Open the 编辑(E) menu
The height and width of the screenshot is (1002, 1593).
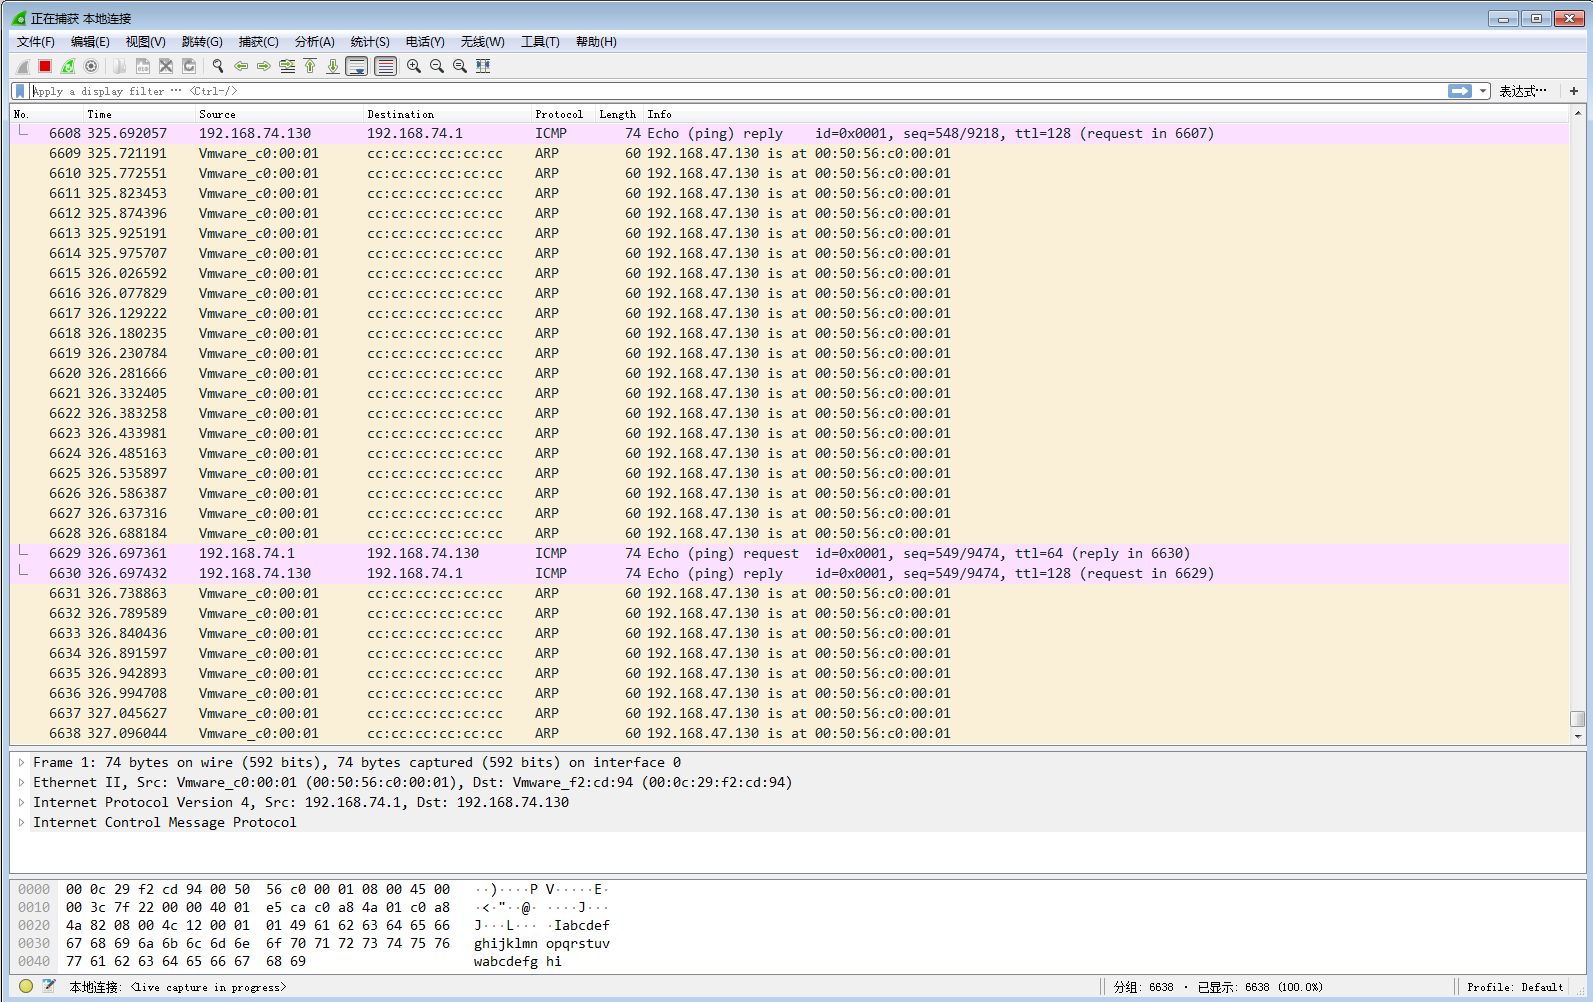click(x=90, y=42)
